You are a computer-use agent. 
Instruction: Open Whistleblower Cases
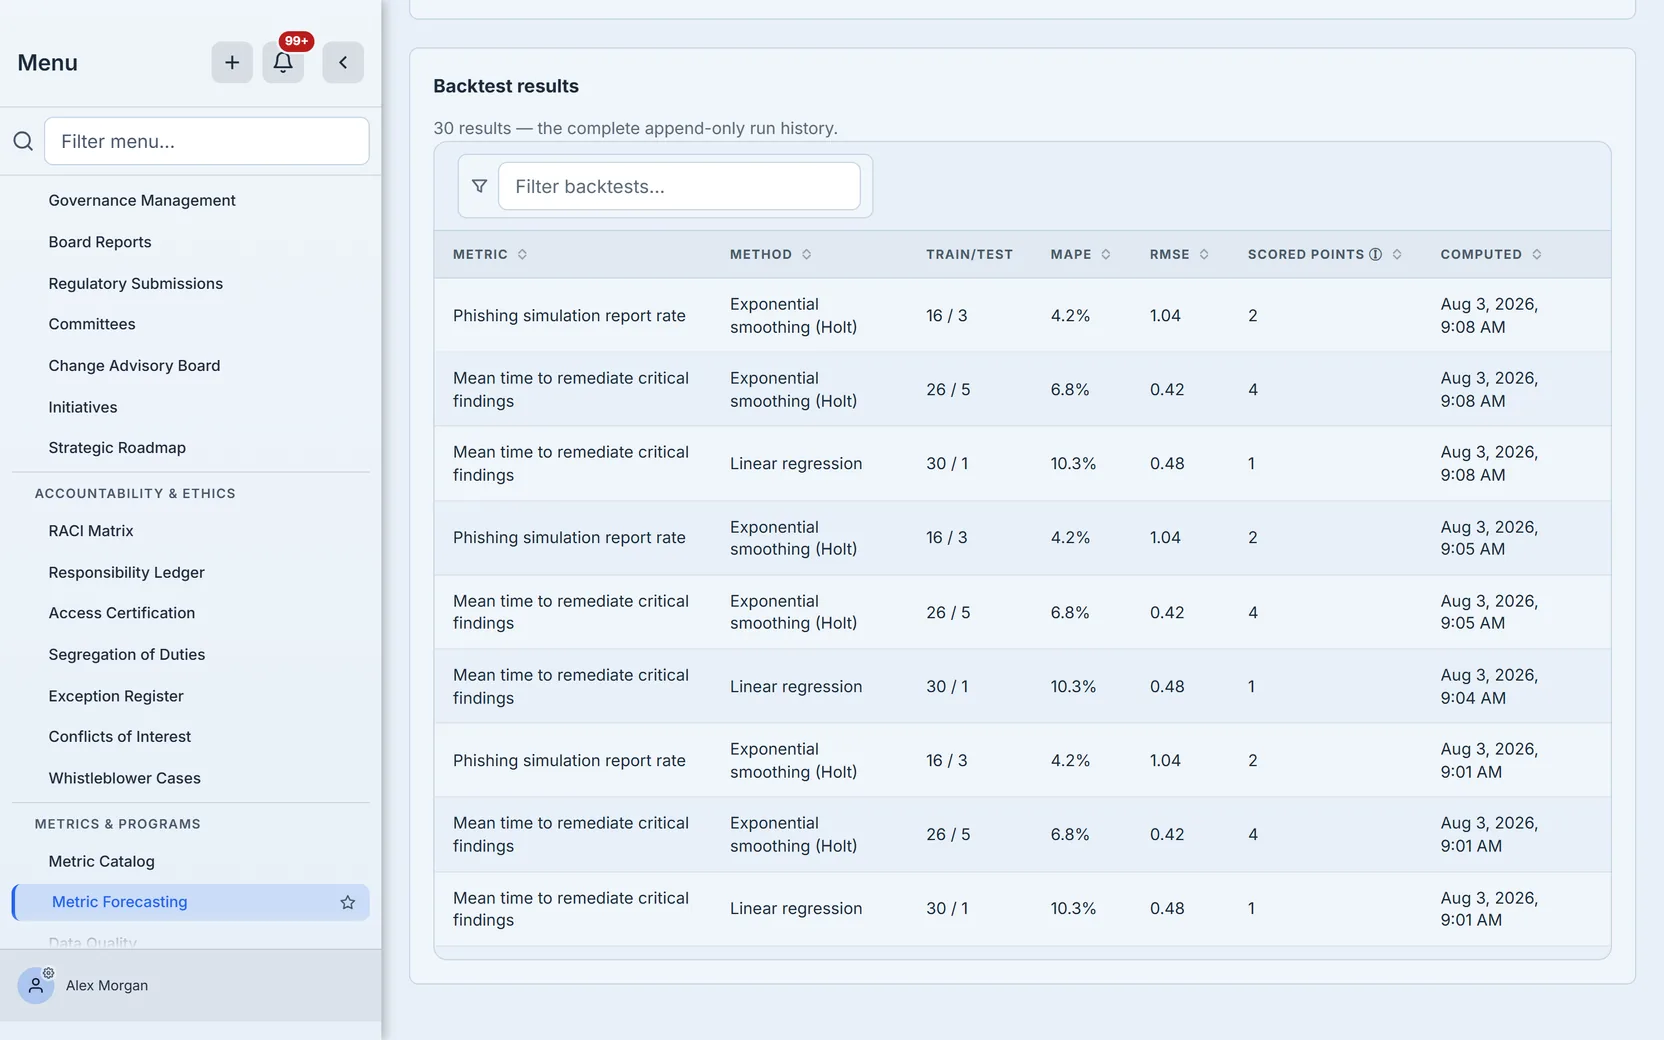[125, 778]
